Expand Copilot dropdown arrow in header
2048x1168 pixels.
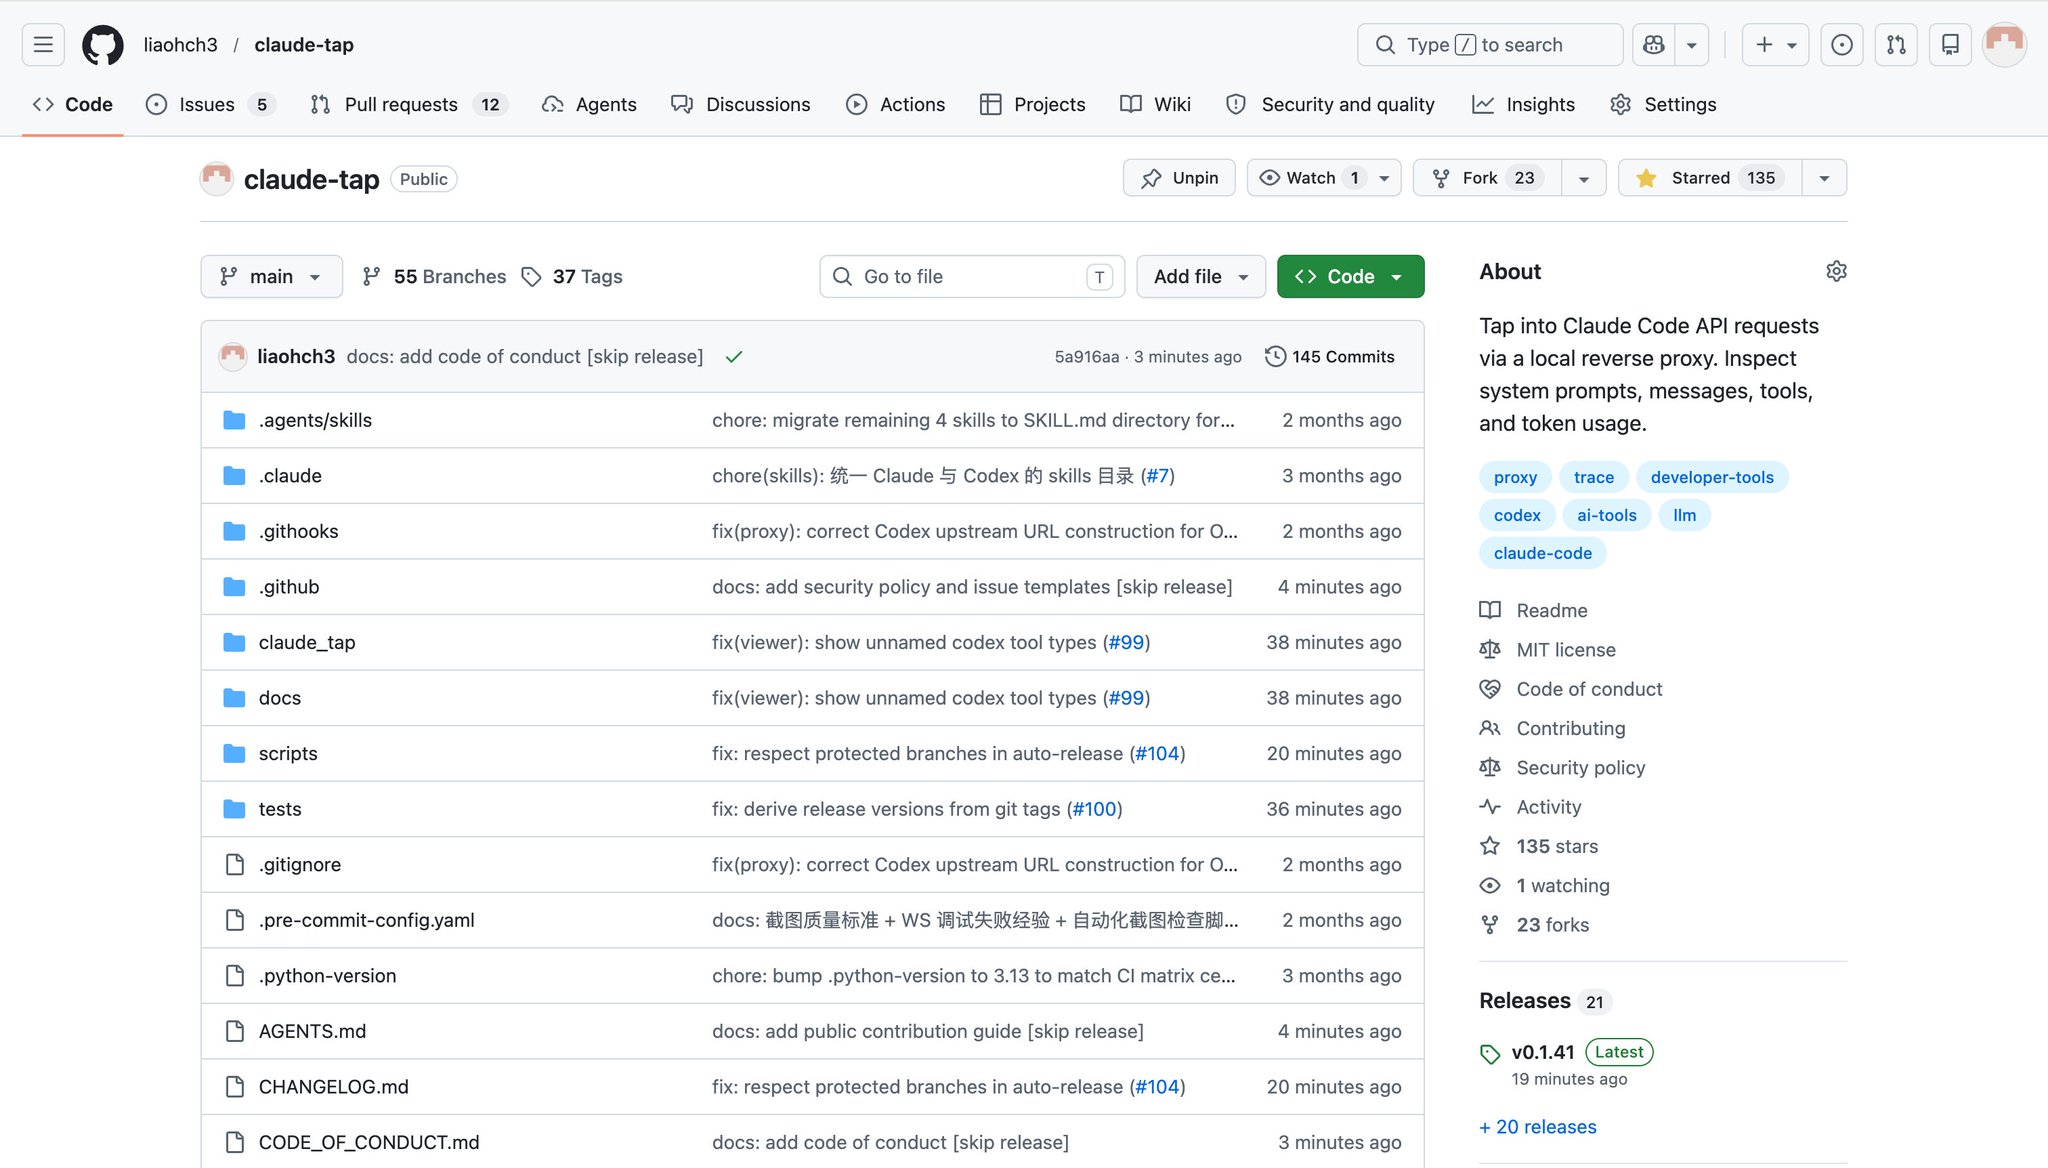[1692, 45]
